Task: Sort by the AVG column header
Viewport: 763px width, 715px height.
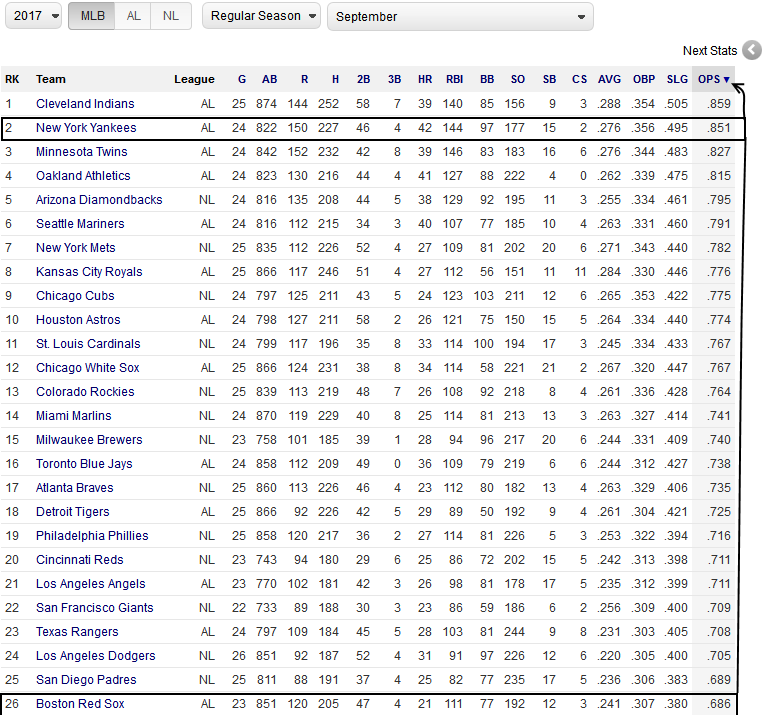Action: pyautogui.click(x=609, y=79)
